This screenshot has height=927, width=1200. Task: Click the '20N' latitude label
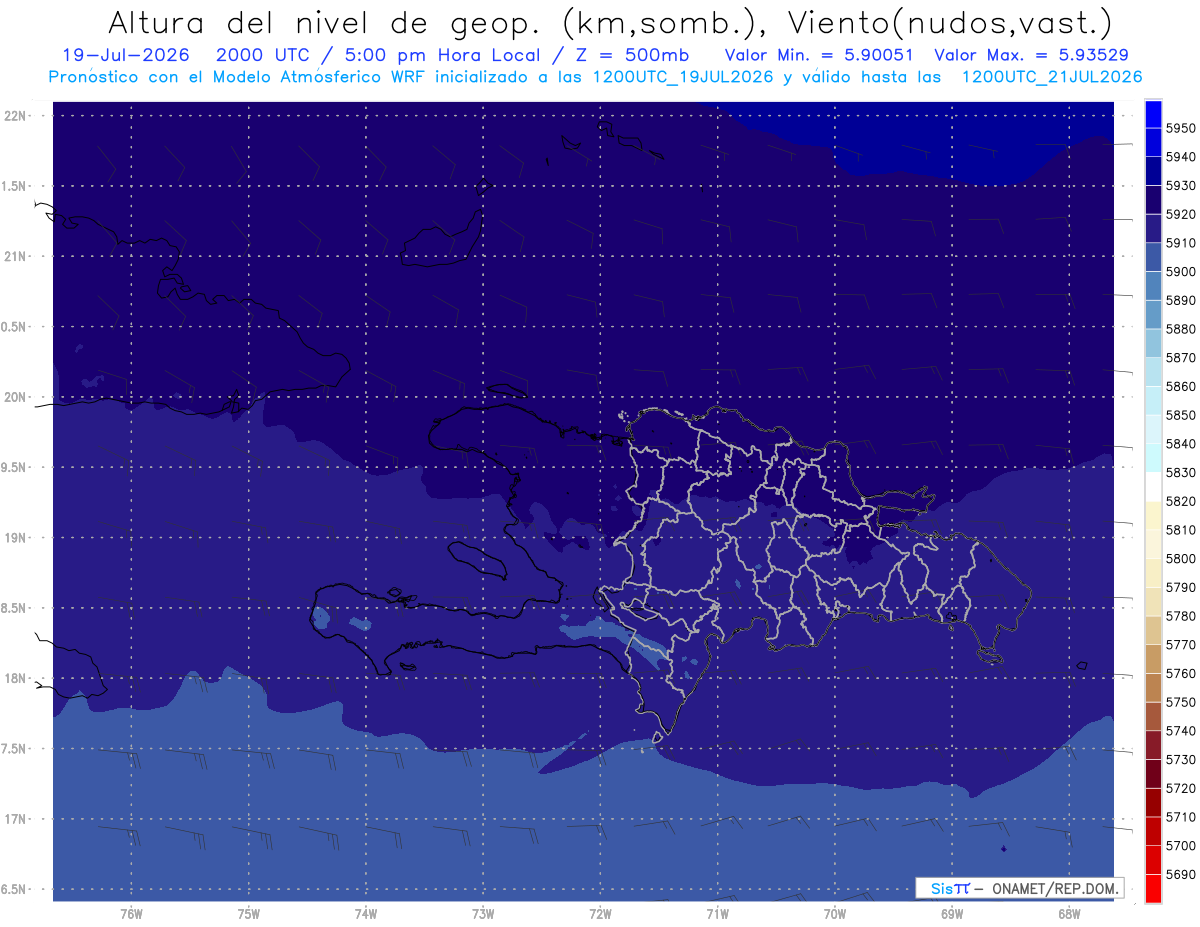point(13,397)
